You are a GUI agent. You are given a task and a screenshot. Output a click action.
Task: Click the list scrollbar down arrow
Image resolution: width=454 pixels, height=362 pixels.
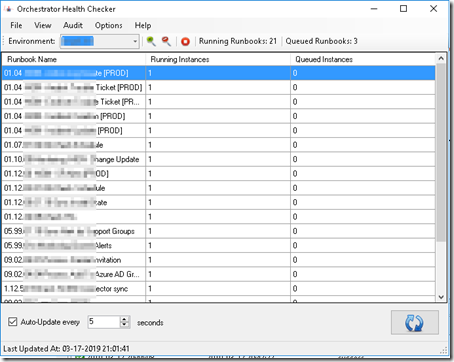[x=441, y=297]
